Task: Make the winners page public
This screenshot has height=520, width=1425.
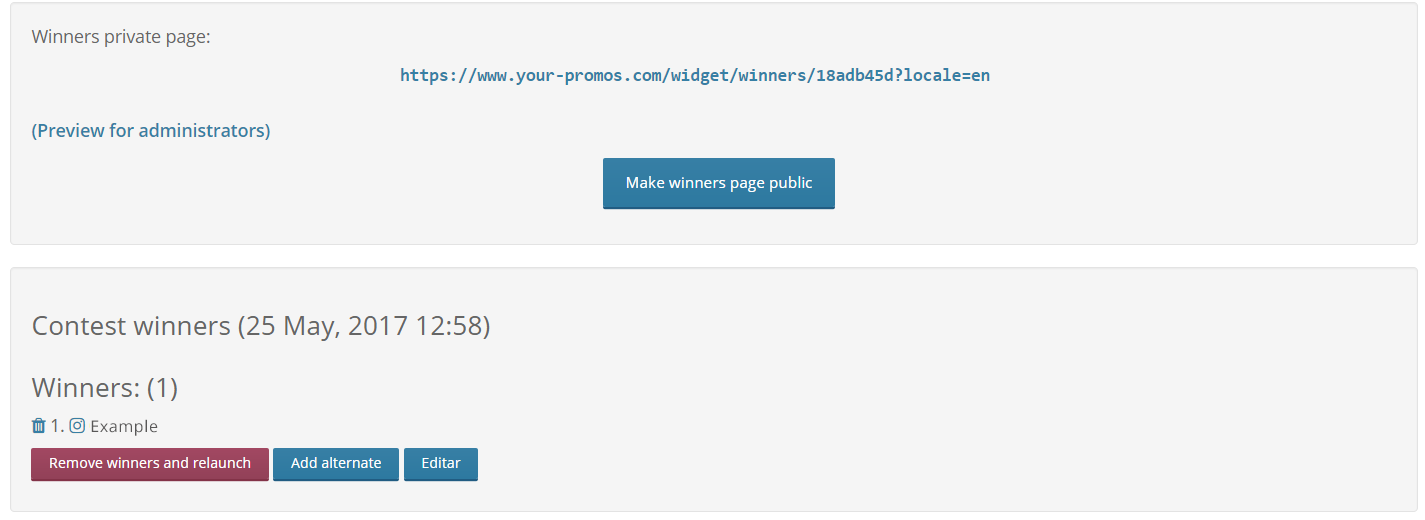Action: click(x=719, y=183)
